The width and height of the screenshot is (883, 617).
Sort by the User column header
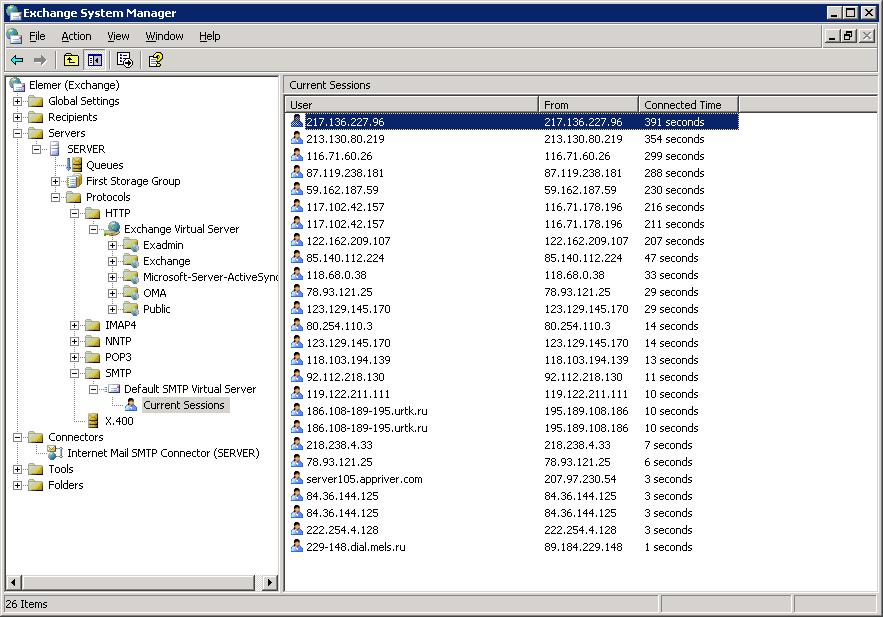(412, 105)
